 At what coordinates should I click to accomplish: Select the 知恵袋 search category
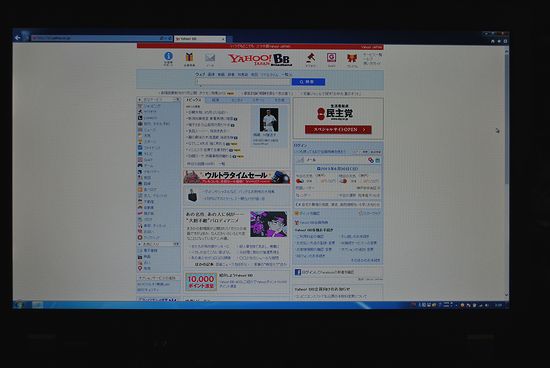(243, 74)
